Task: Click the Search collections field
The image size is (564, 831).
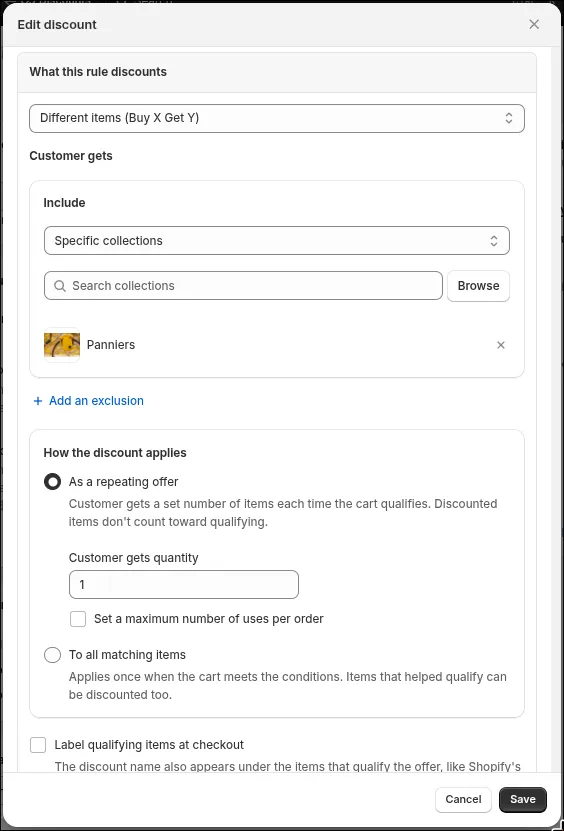Action: pyautogui.click(x=243, y=286)
